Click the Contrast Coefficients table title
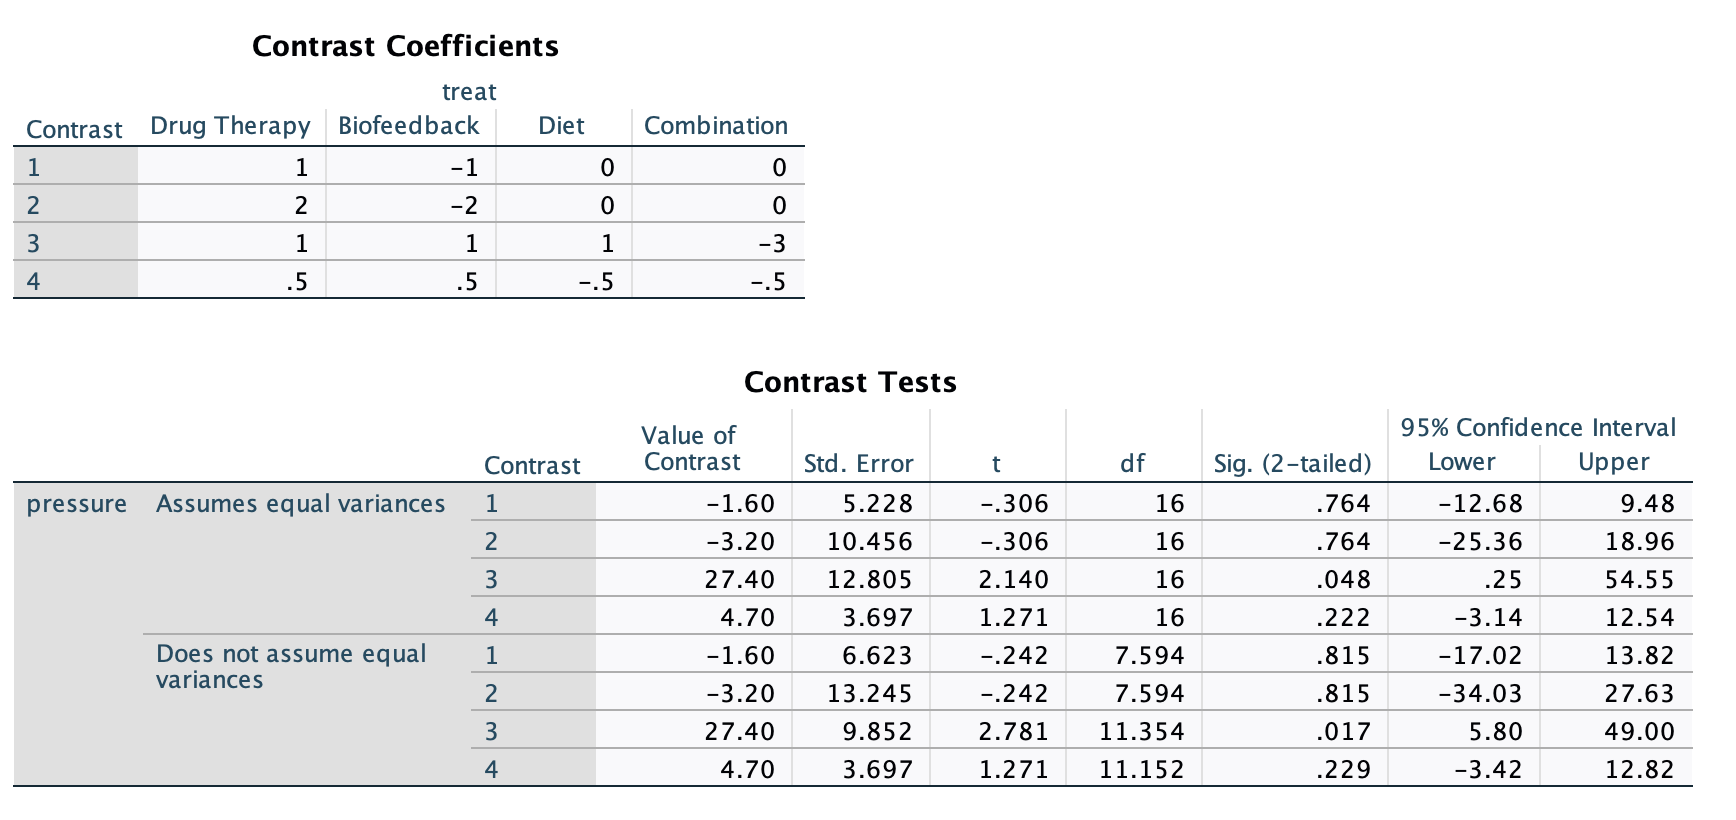The width and height of the screenshot is (1736, 820). pyautogui.click(x=405, y=46)
